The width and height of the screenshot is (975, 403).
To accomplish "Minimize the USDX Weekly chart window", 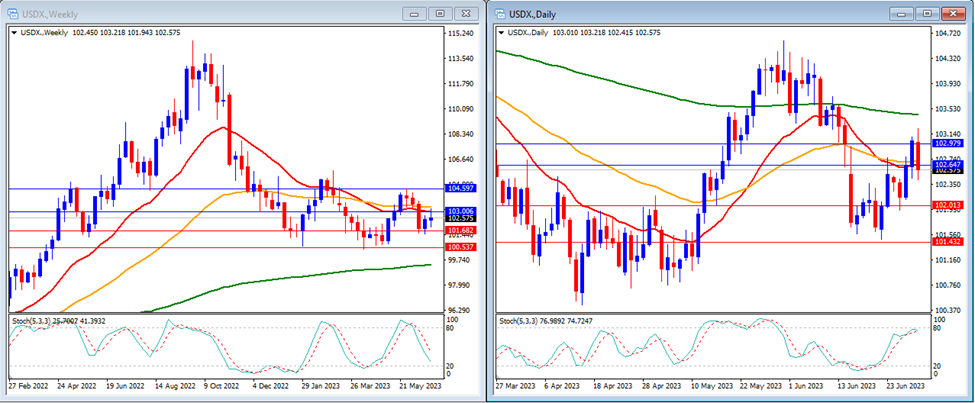I will coord(415,13).
